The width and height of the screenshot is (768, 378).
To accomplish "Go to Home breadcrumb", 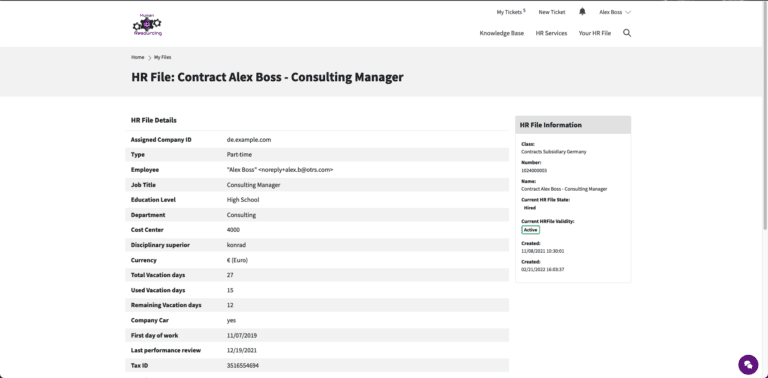I will pyautogui.click(x=138, y=57).
